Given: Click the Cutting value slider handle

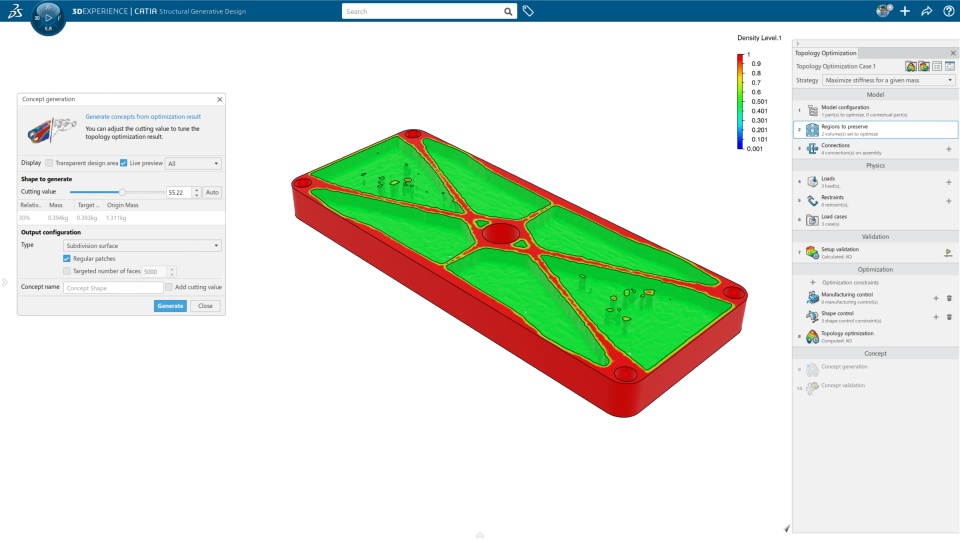Looking at the screenshot, I should click(122, 192).
